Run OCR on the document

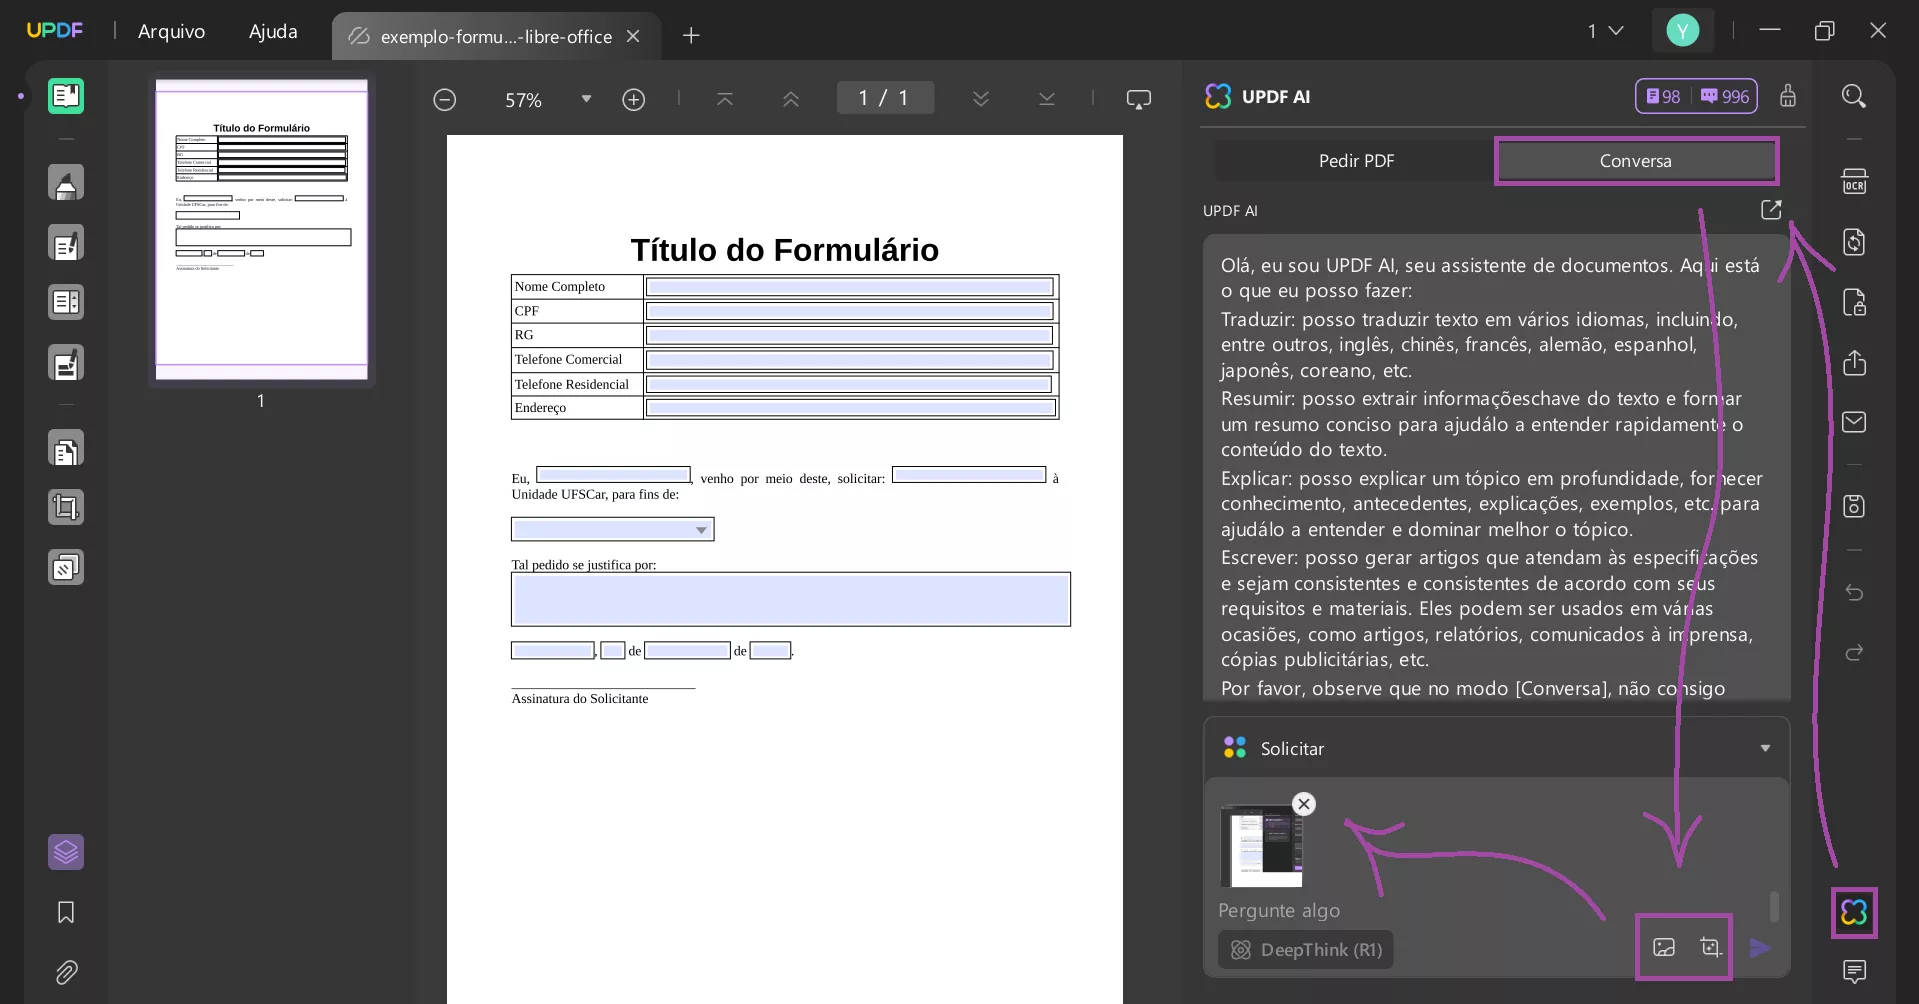[1854, 181]
